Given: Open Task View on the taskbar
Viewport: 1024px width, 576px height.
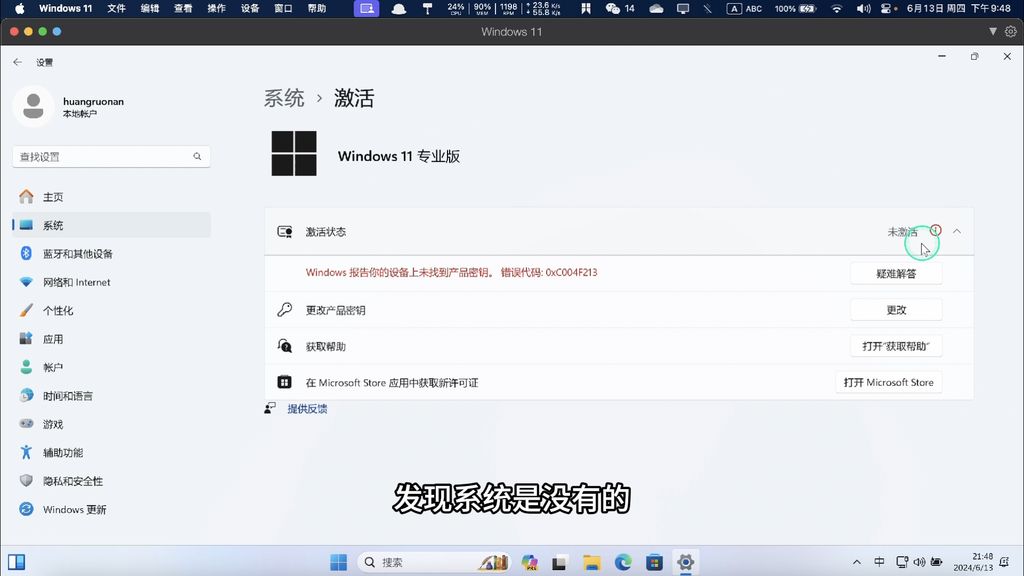Looking at the screenshot, I should (x=560, y=562).
